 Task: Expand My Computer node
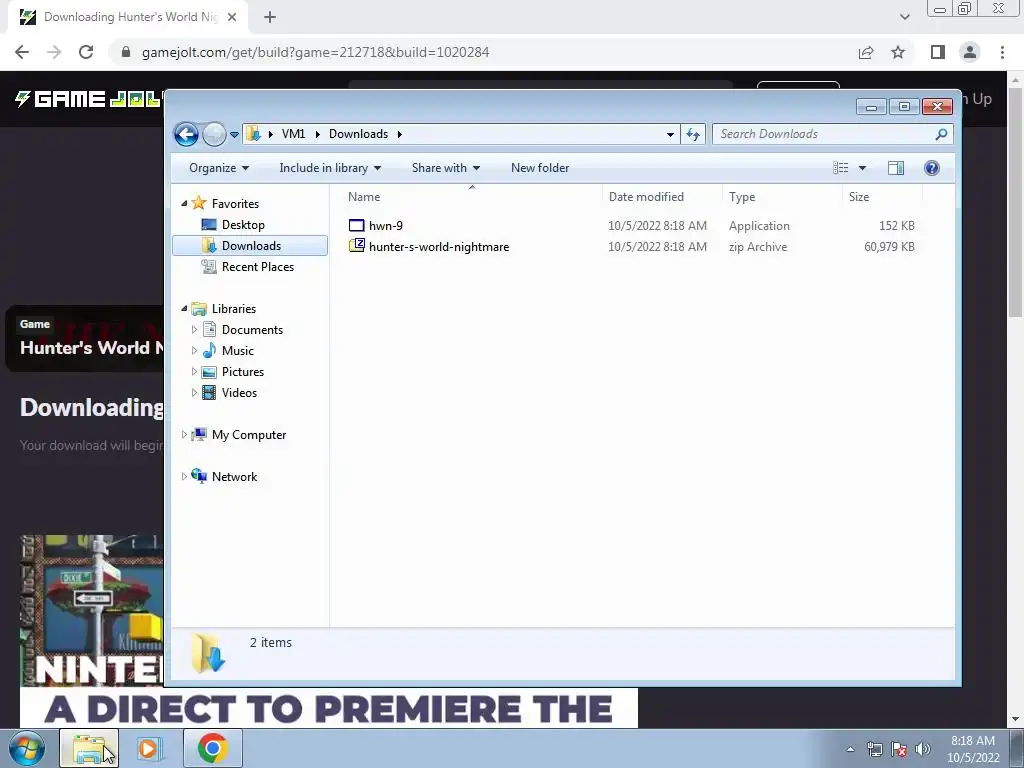[184, 434]
